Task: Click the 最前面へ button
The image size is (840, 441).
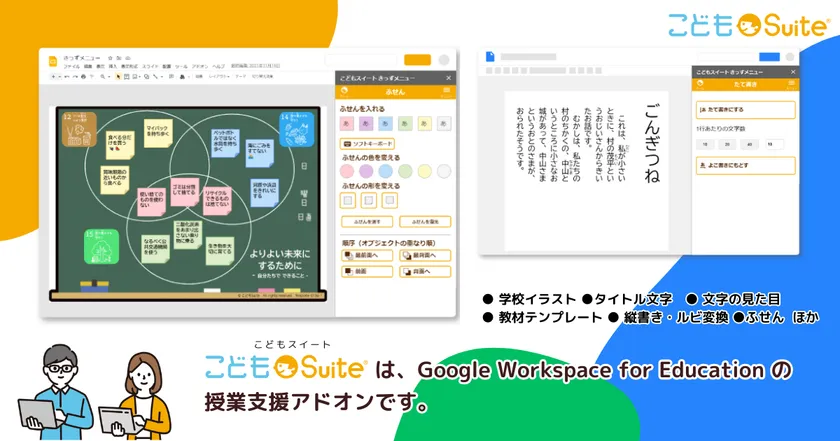Action: (x=368, y=256)
